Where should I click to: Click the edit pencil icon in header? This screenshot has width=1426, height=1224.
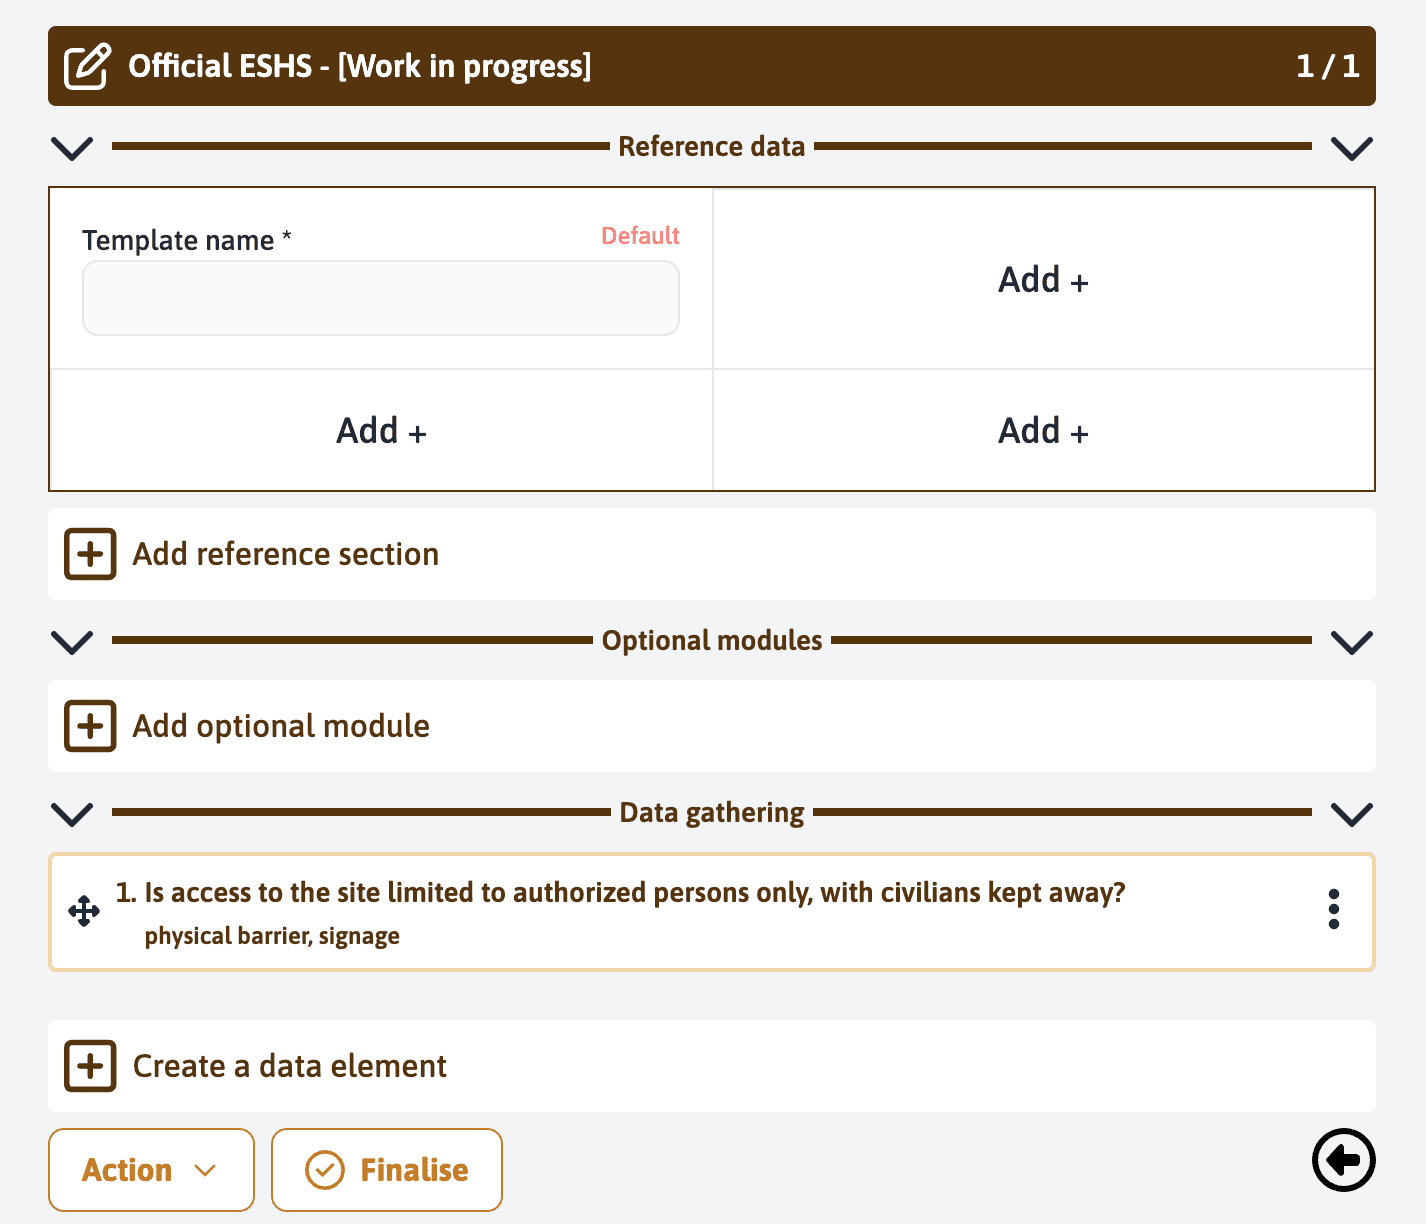coord(87,66)
